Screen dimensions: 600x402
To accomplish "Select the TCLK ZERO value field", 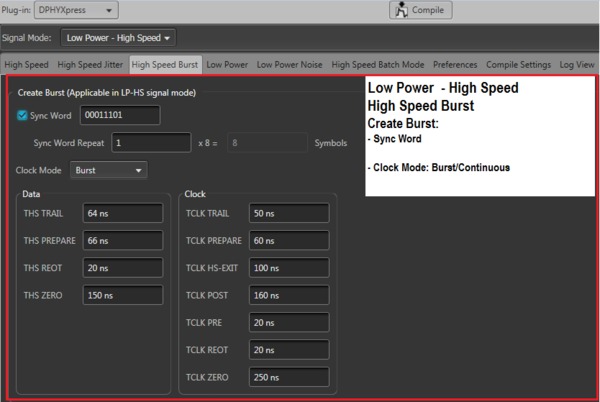I will [x=288, y=377].
